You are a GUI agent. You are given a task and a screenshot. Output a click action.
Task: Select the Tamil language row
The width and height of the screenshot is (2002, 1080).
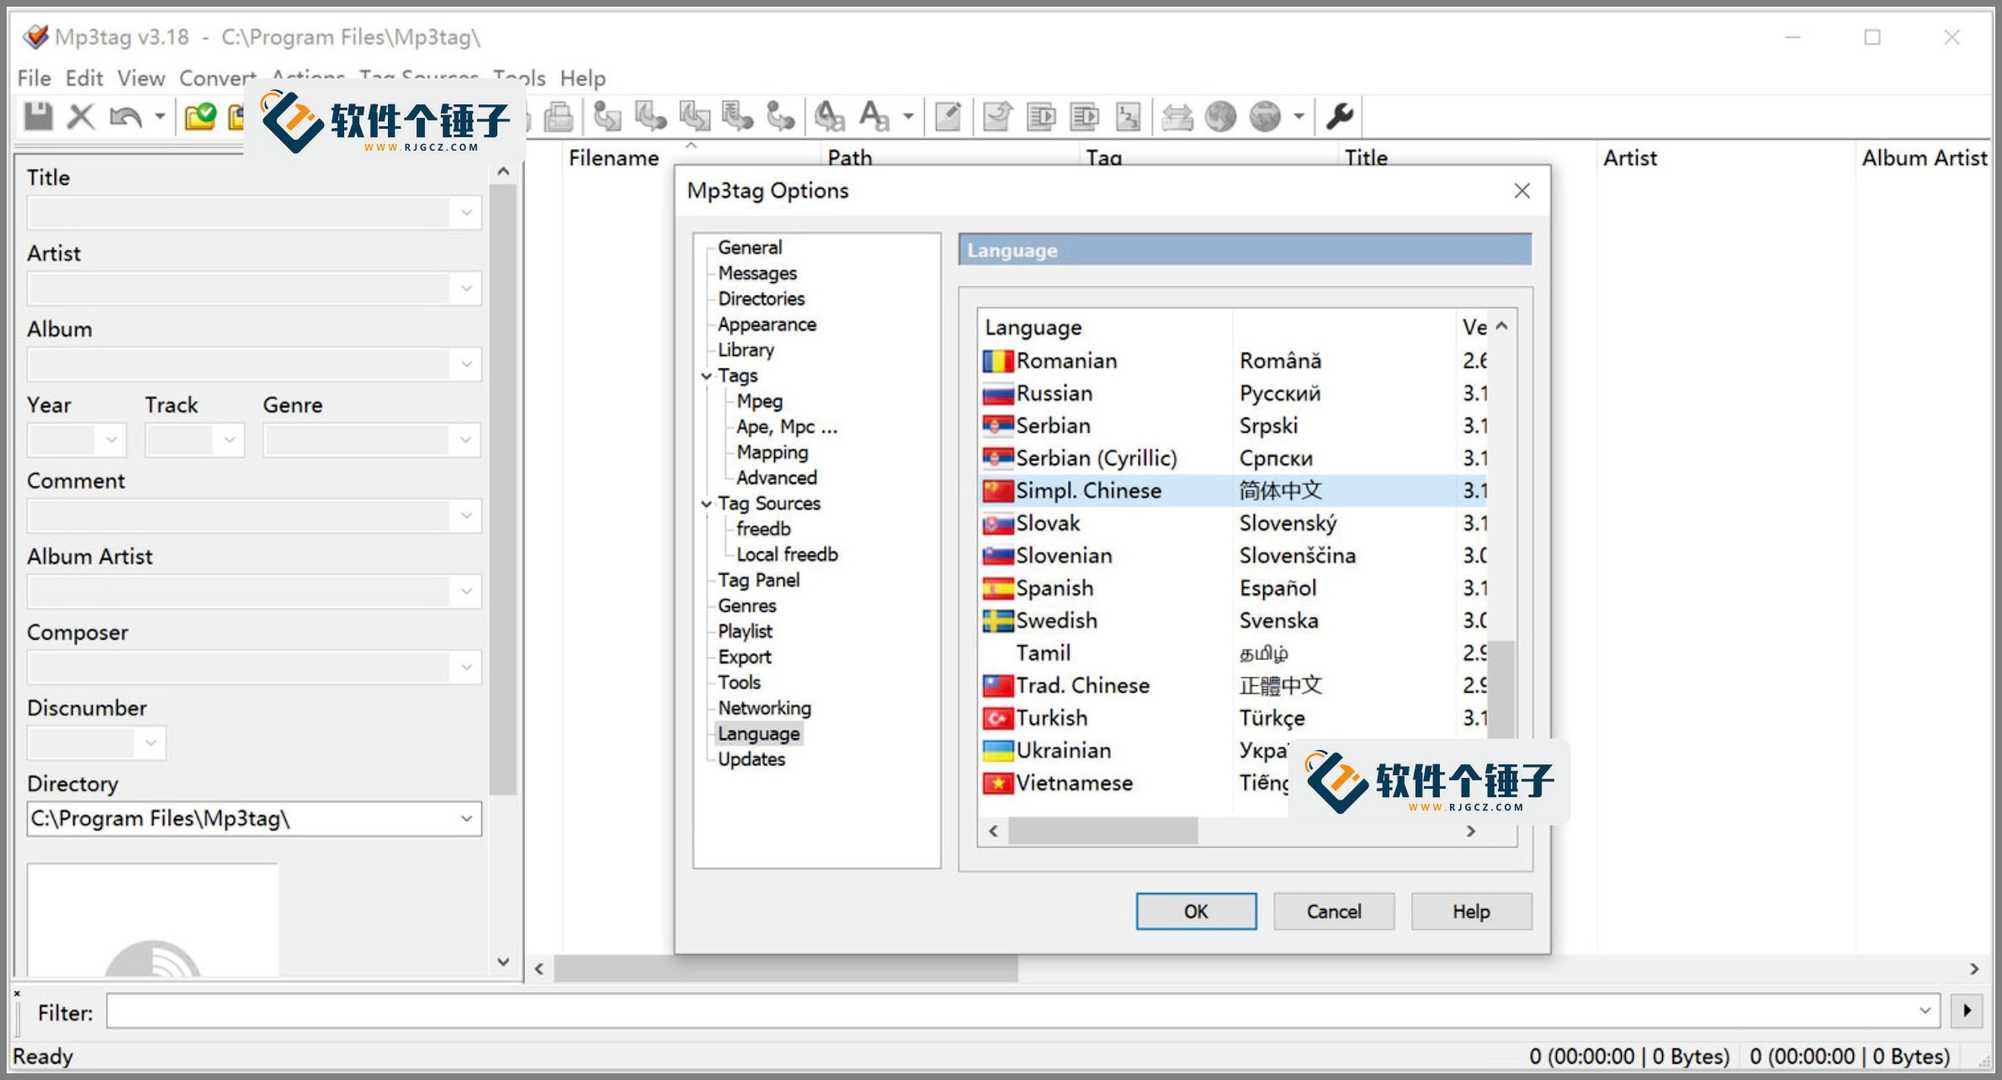[x=1233, y=653]
